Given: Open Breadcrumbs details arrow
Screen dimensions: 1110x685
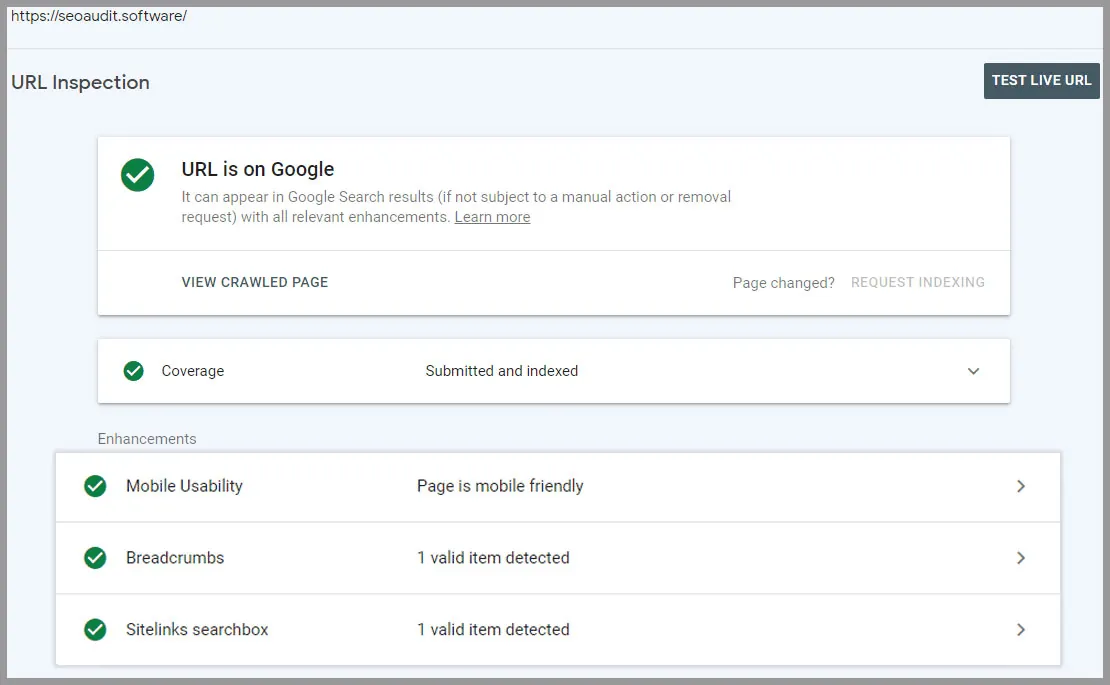Looking at the screenshot, I should click(x=1021, y=558).
